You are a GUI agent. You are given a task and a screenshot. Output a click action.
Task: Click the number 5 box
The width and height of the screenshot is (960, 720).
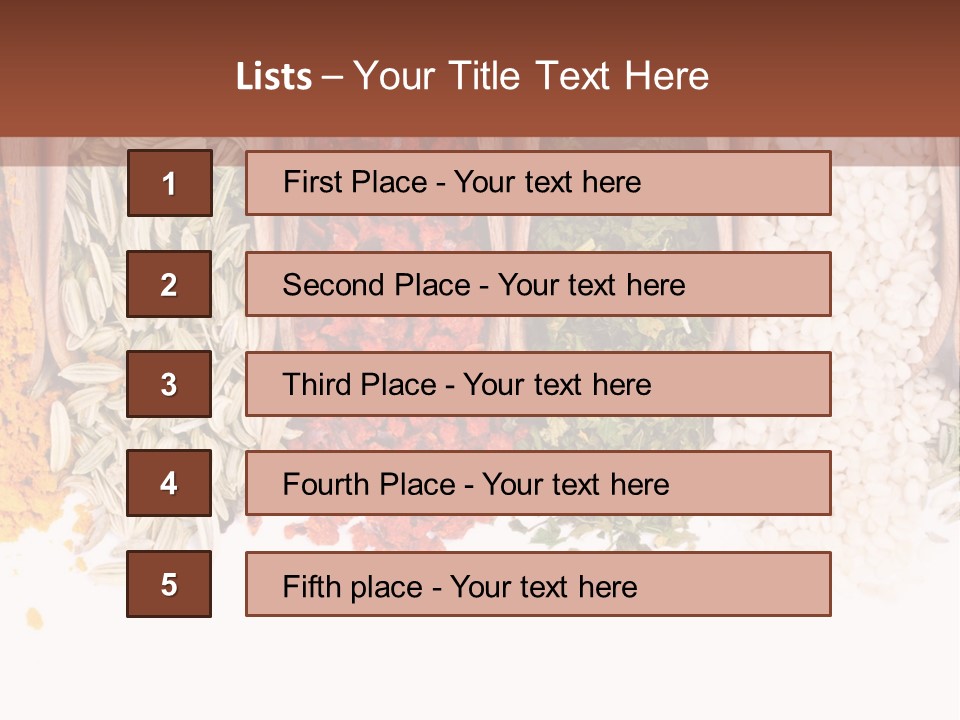[169, 584]
